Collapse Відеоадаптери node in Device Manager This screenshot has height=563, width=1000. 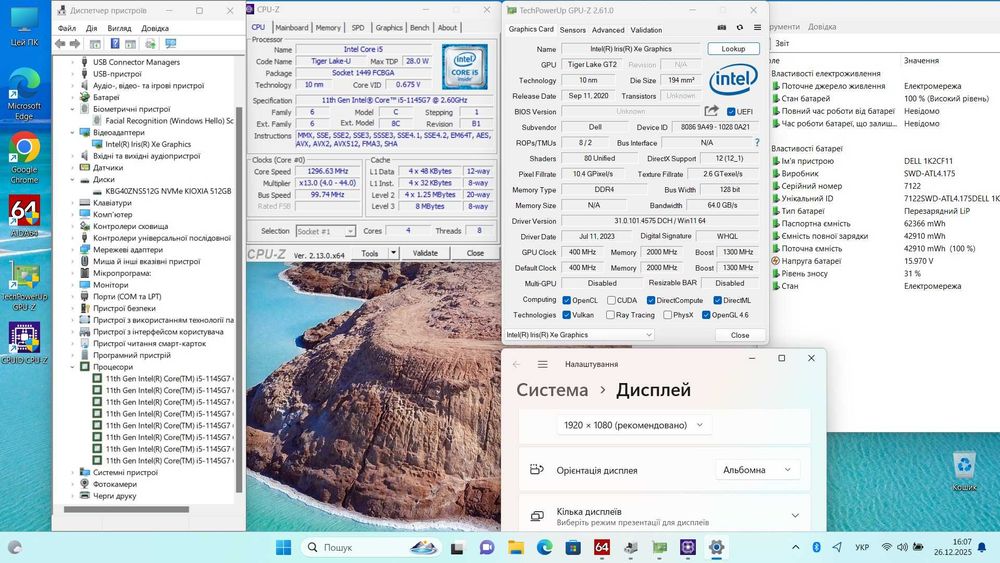coord(73,133)
